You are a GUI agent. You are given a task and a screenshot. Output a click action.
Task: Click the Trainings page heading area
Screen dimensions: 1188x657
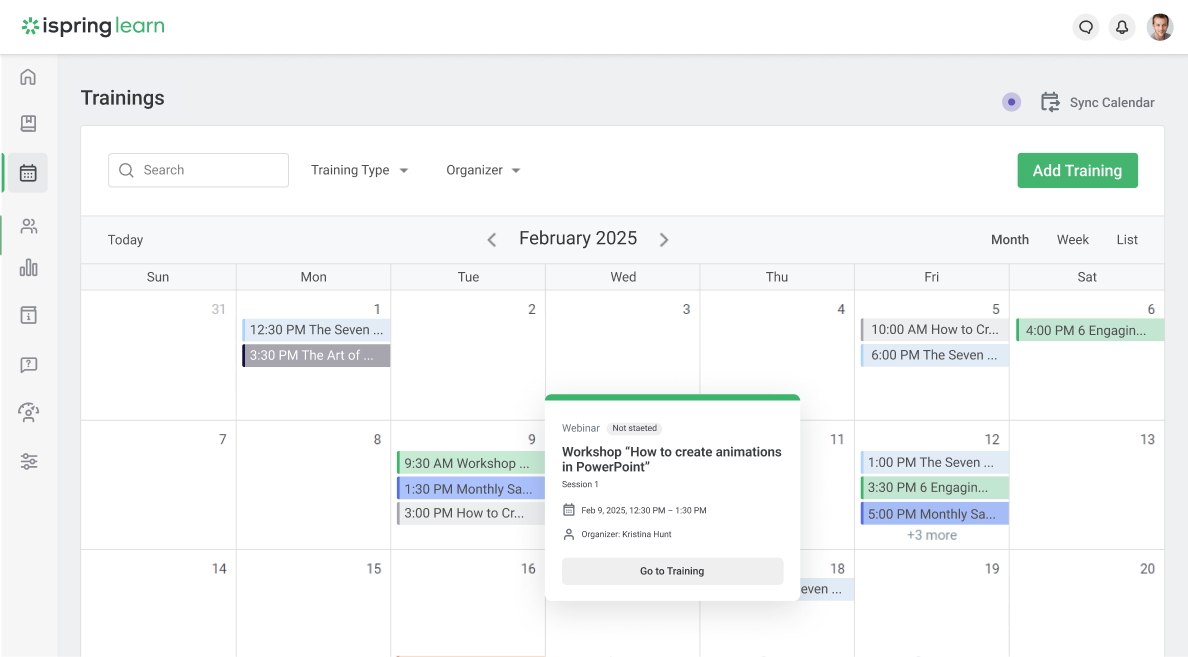122,97
